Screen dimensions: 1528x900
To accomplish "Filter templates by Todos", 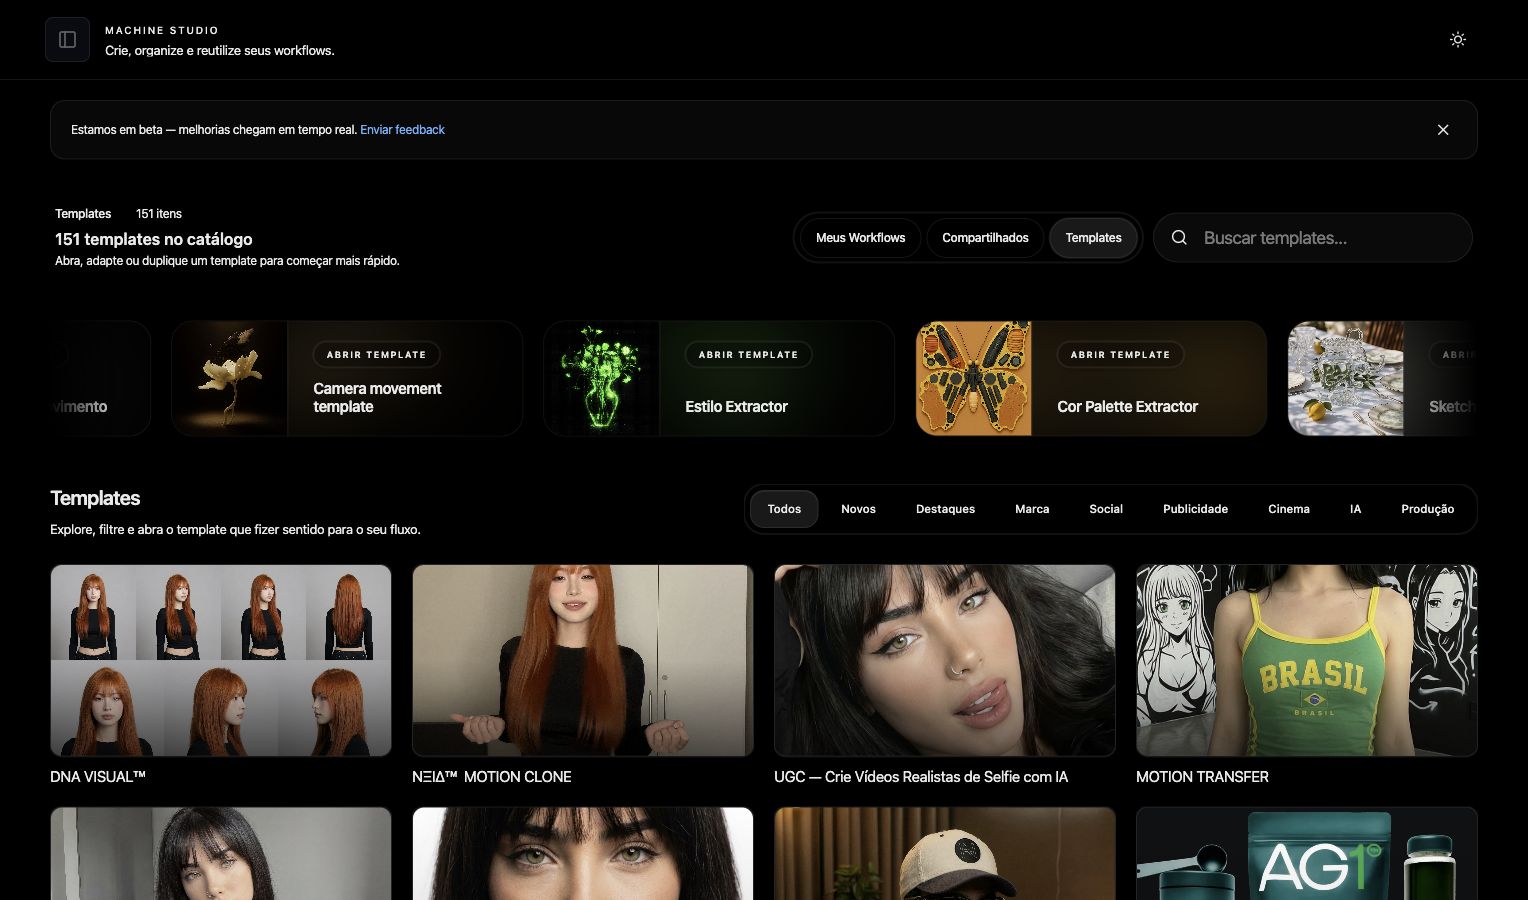I will point(784,509).
